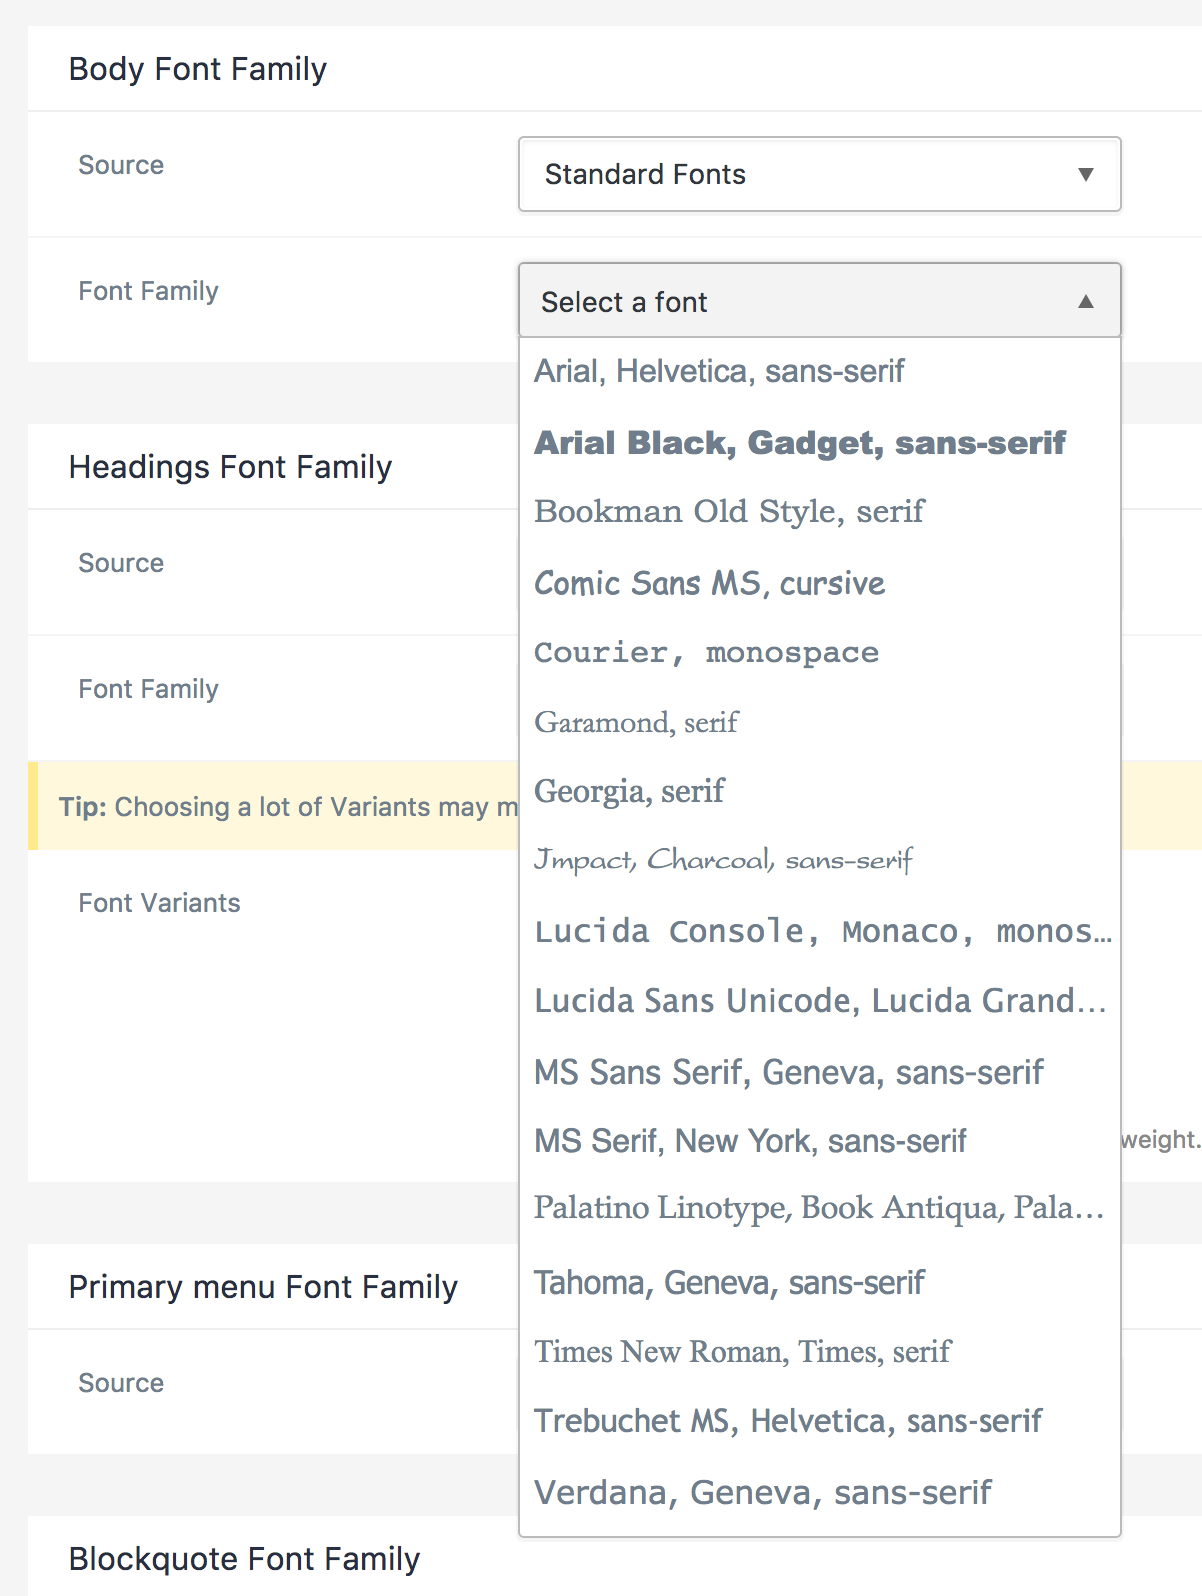Image resolution: width=1202 pixels, height=1596 pixels.
Task: Select Comic Sans MS, cursive option
Action: pos(709,583)
